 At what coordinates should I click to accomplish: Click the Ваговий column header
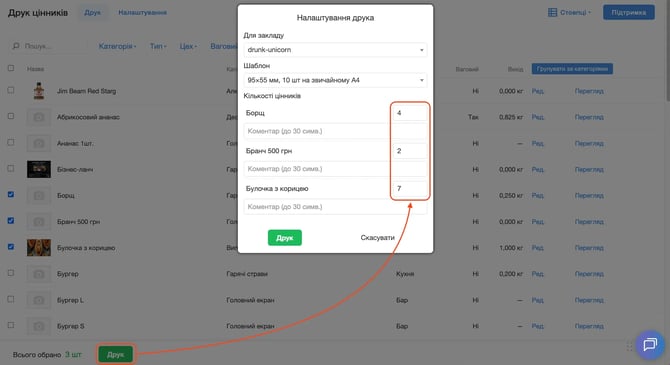[x=467, y=69]
